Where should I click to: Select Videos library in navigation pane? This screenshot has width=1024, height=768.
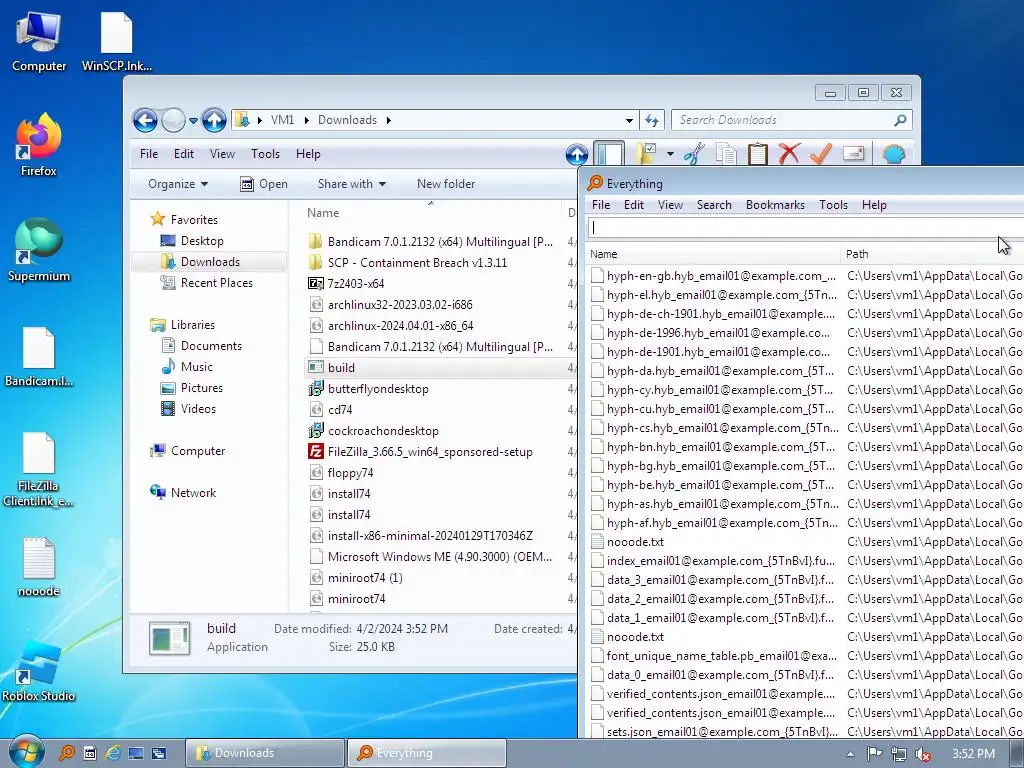pyautogui.click(x=198, y=409)
